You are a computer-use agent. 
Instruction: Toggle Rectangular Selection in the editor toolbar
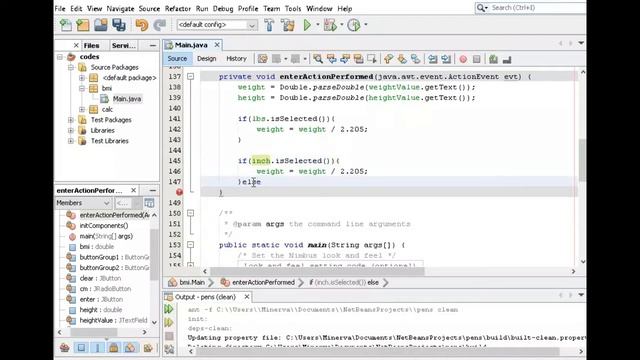click(x=372, y=59)
